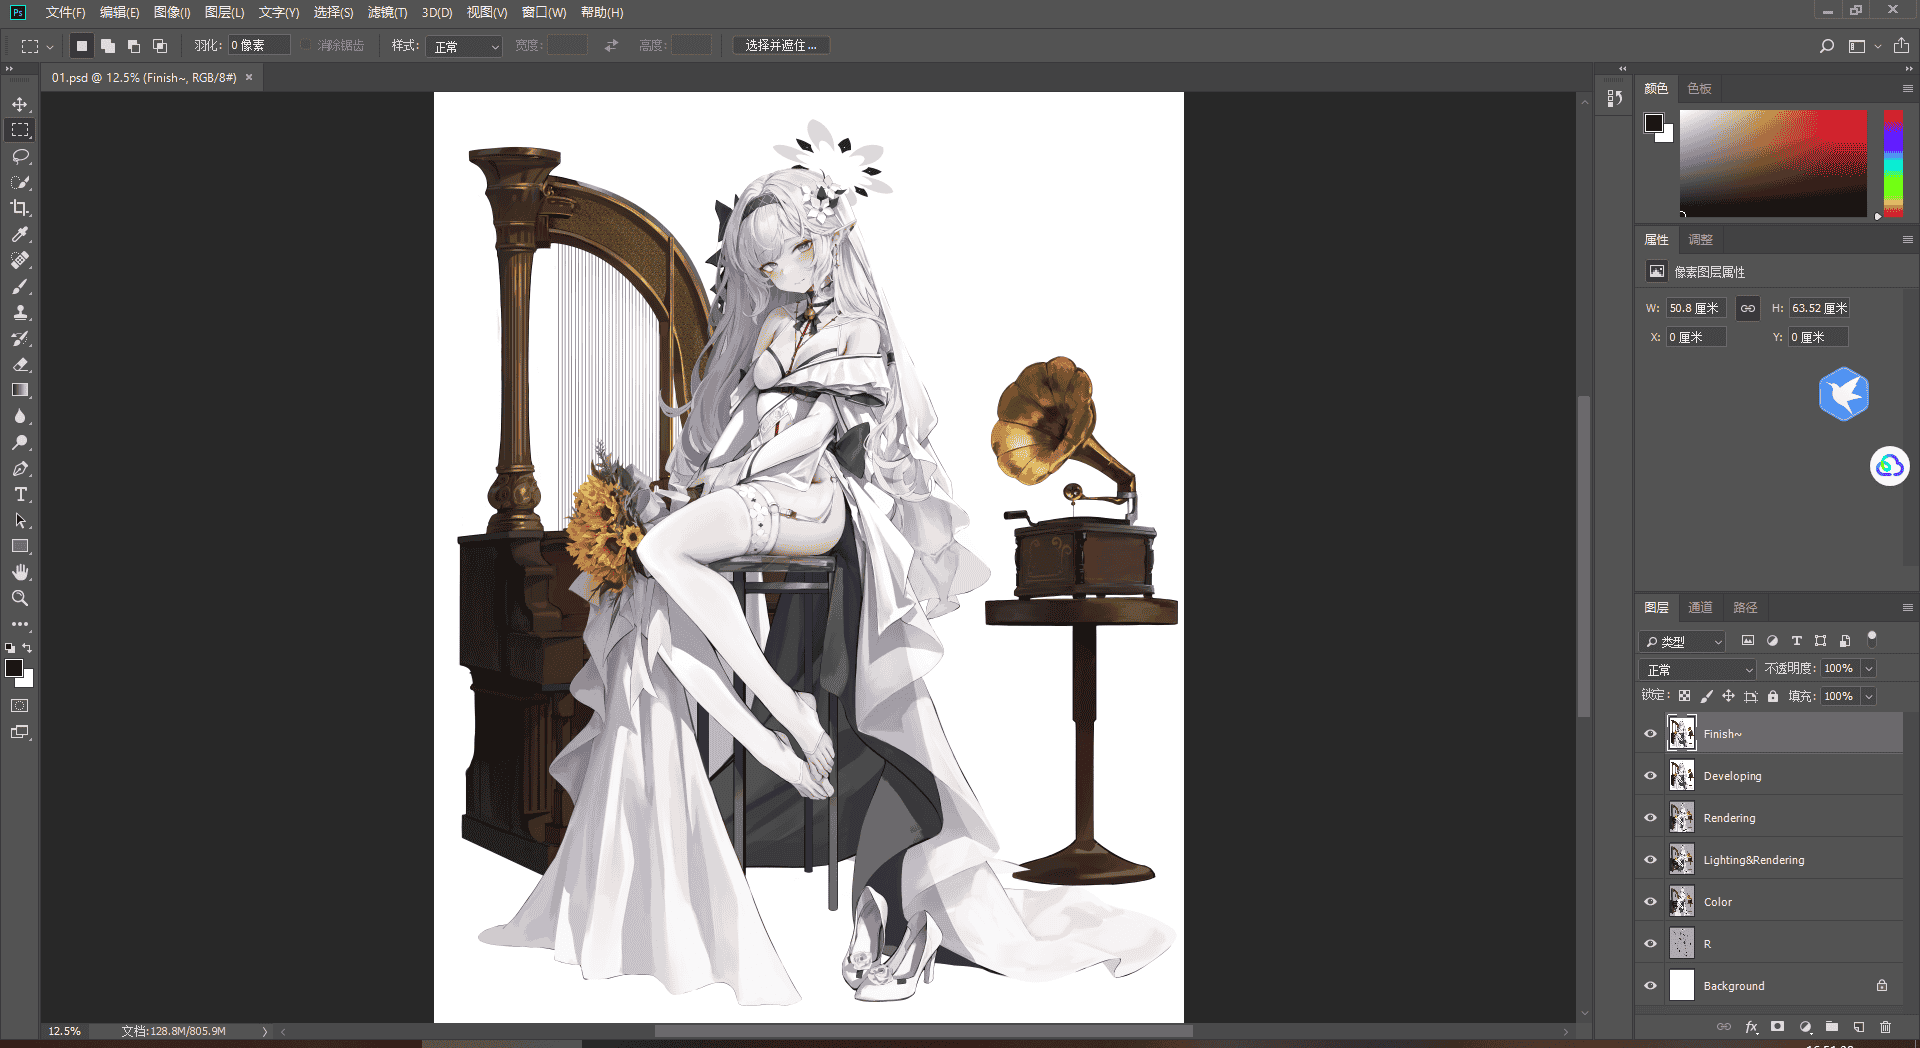Open the layer blend mode dropdown
Image resolution: width=1920 pixels, height=1048 pixels.
pos(1697,669)
